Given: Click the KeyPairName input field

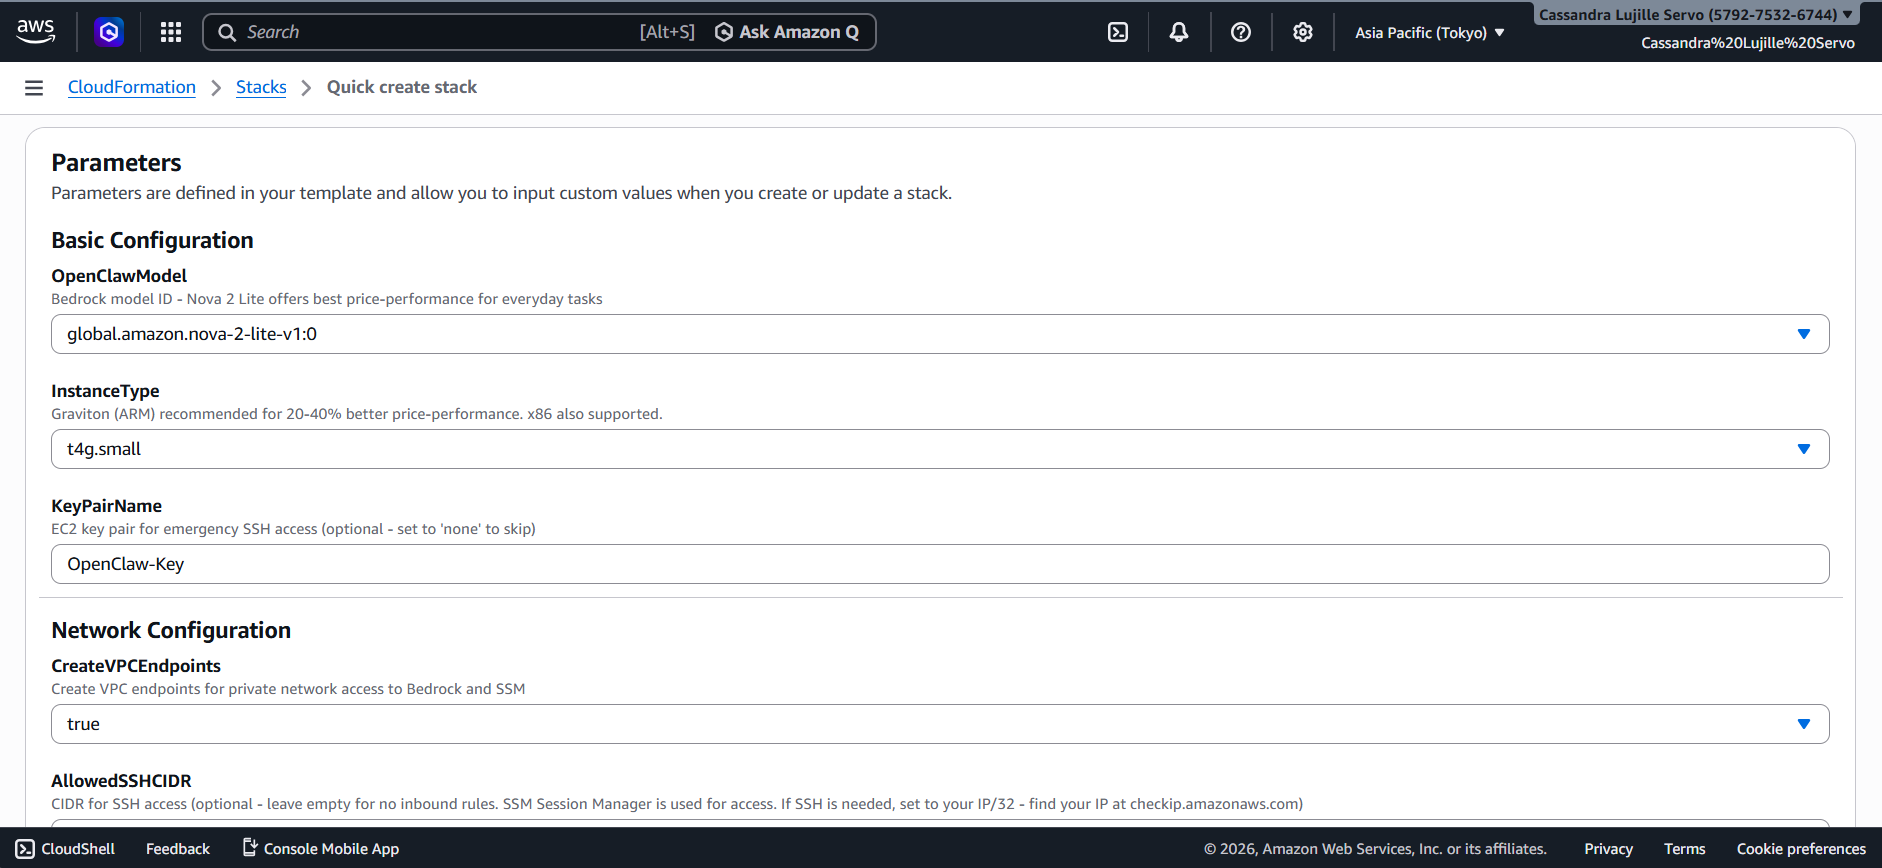Looking at the screenshot, I should tap(940, 564).
